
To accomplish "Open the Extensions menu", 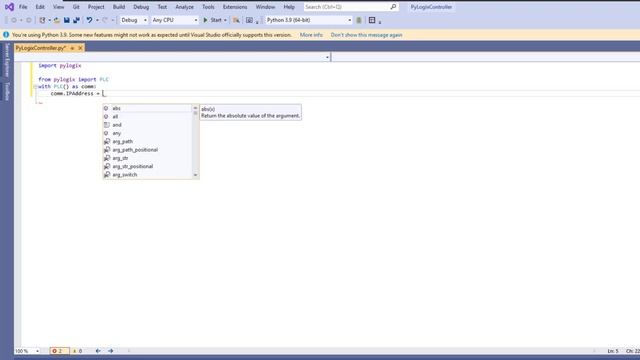I will (x=235, y=7).
